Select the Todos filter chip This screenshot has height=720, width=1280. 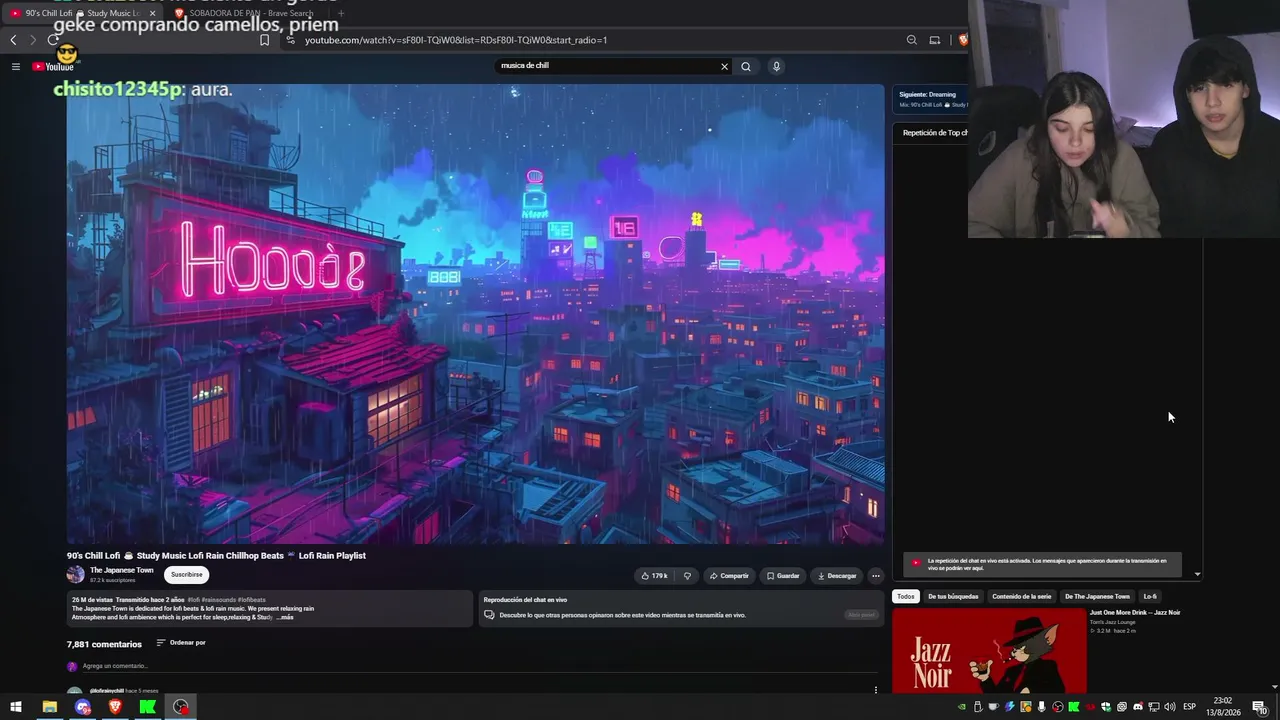905,597
